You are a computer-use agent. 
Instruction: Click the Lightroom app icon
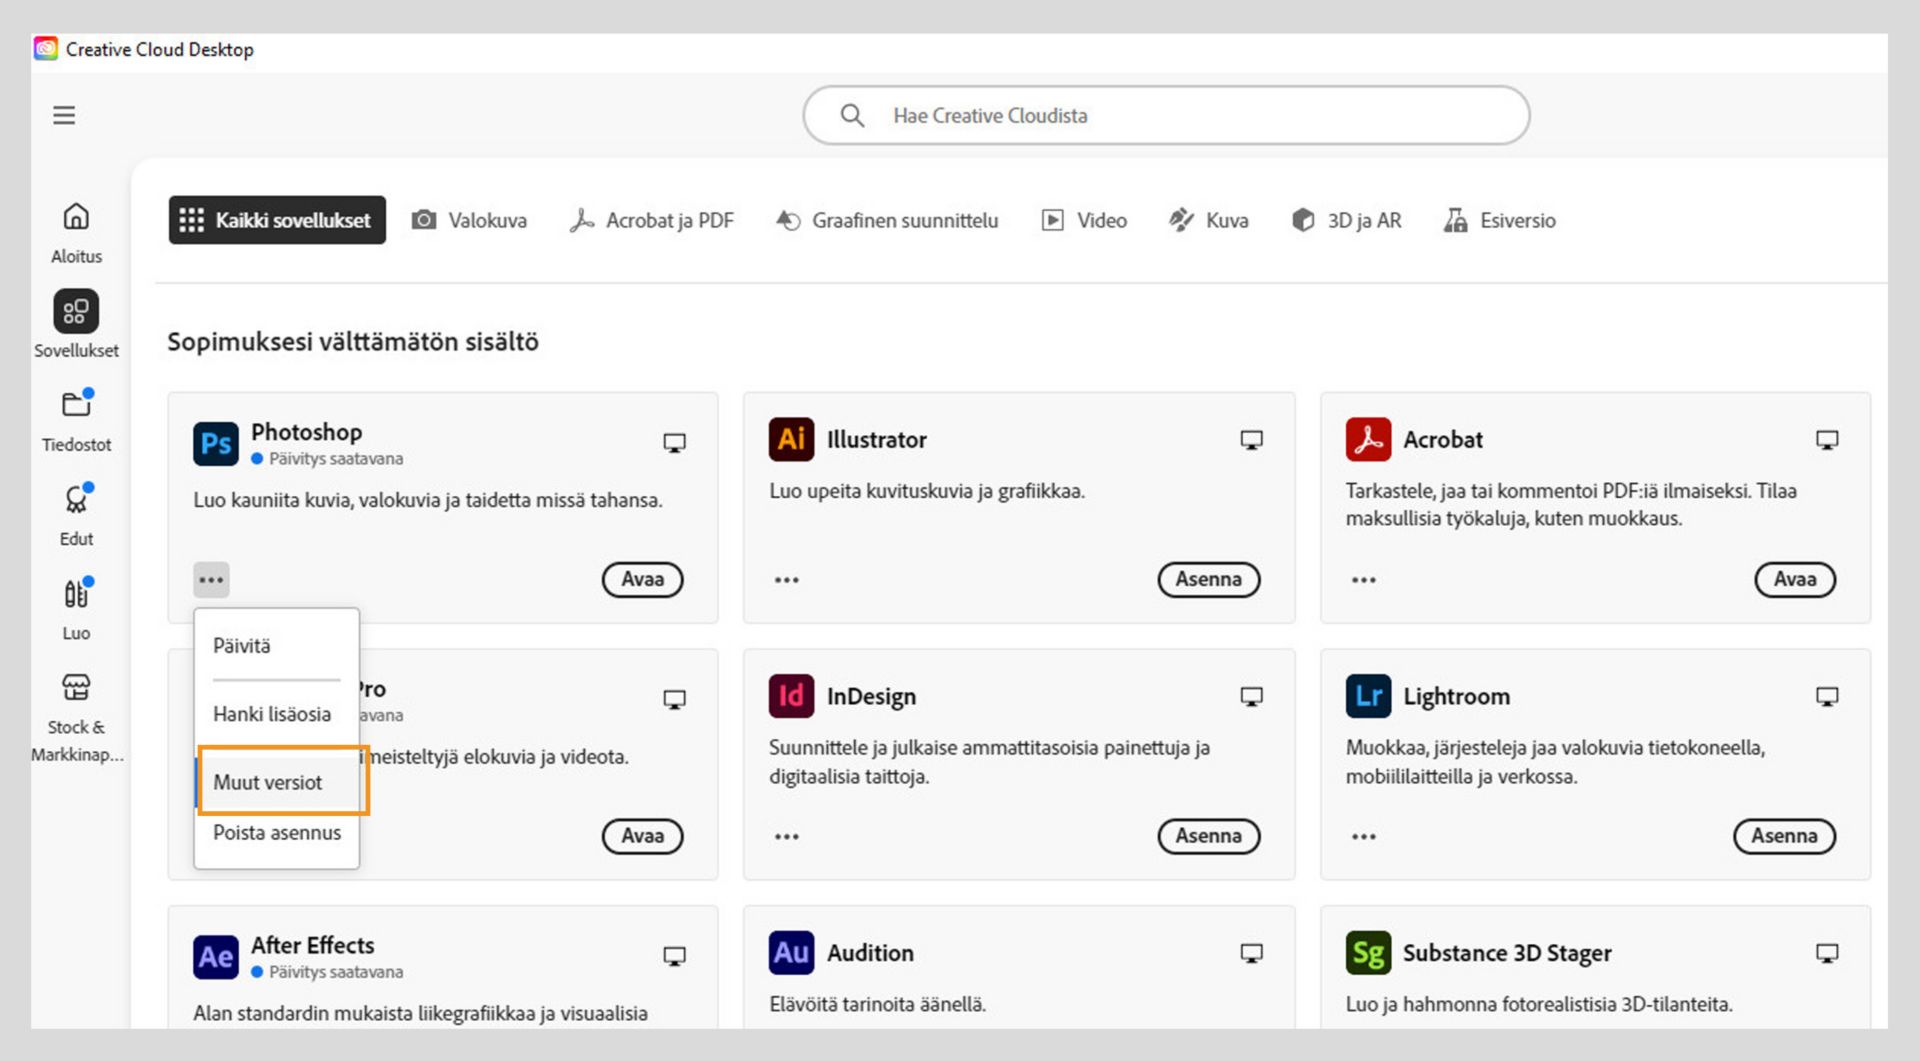point(1368,697)
